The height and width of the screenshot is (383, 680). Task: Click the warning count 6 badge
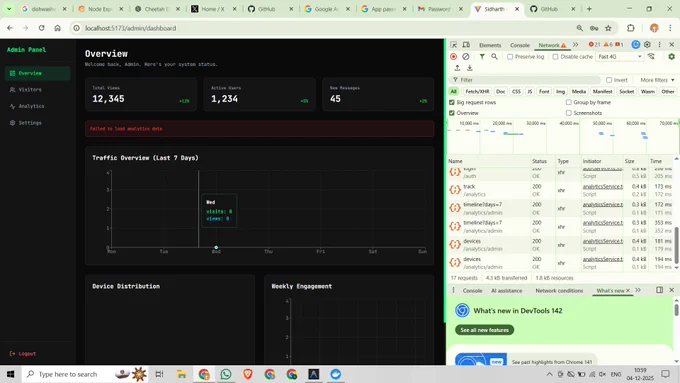tap(608, 45)
